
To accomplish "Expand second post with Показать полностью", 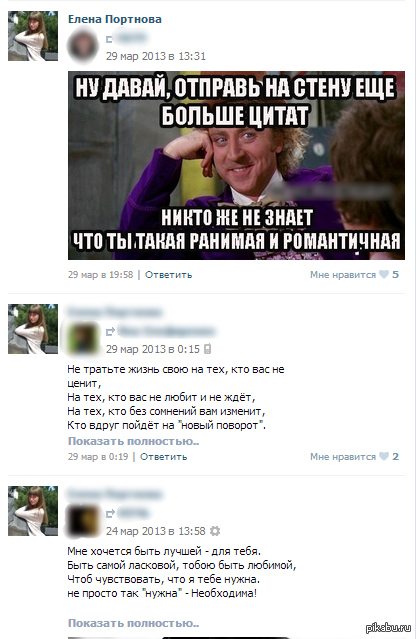I will 133,441.
